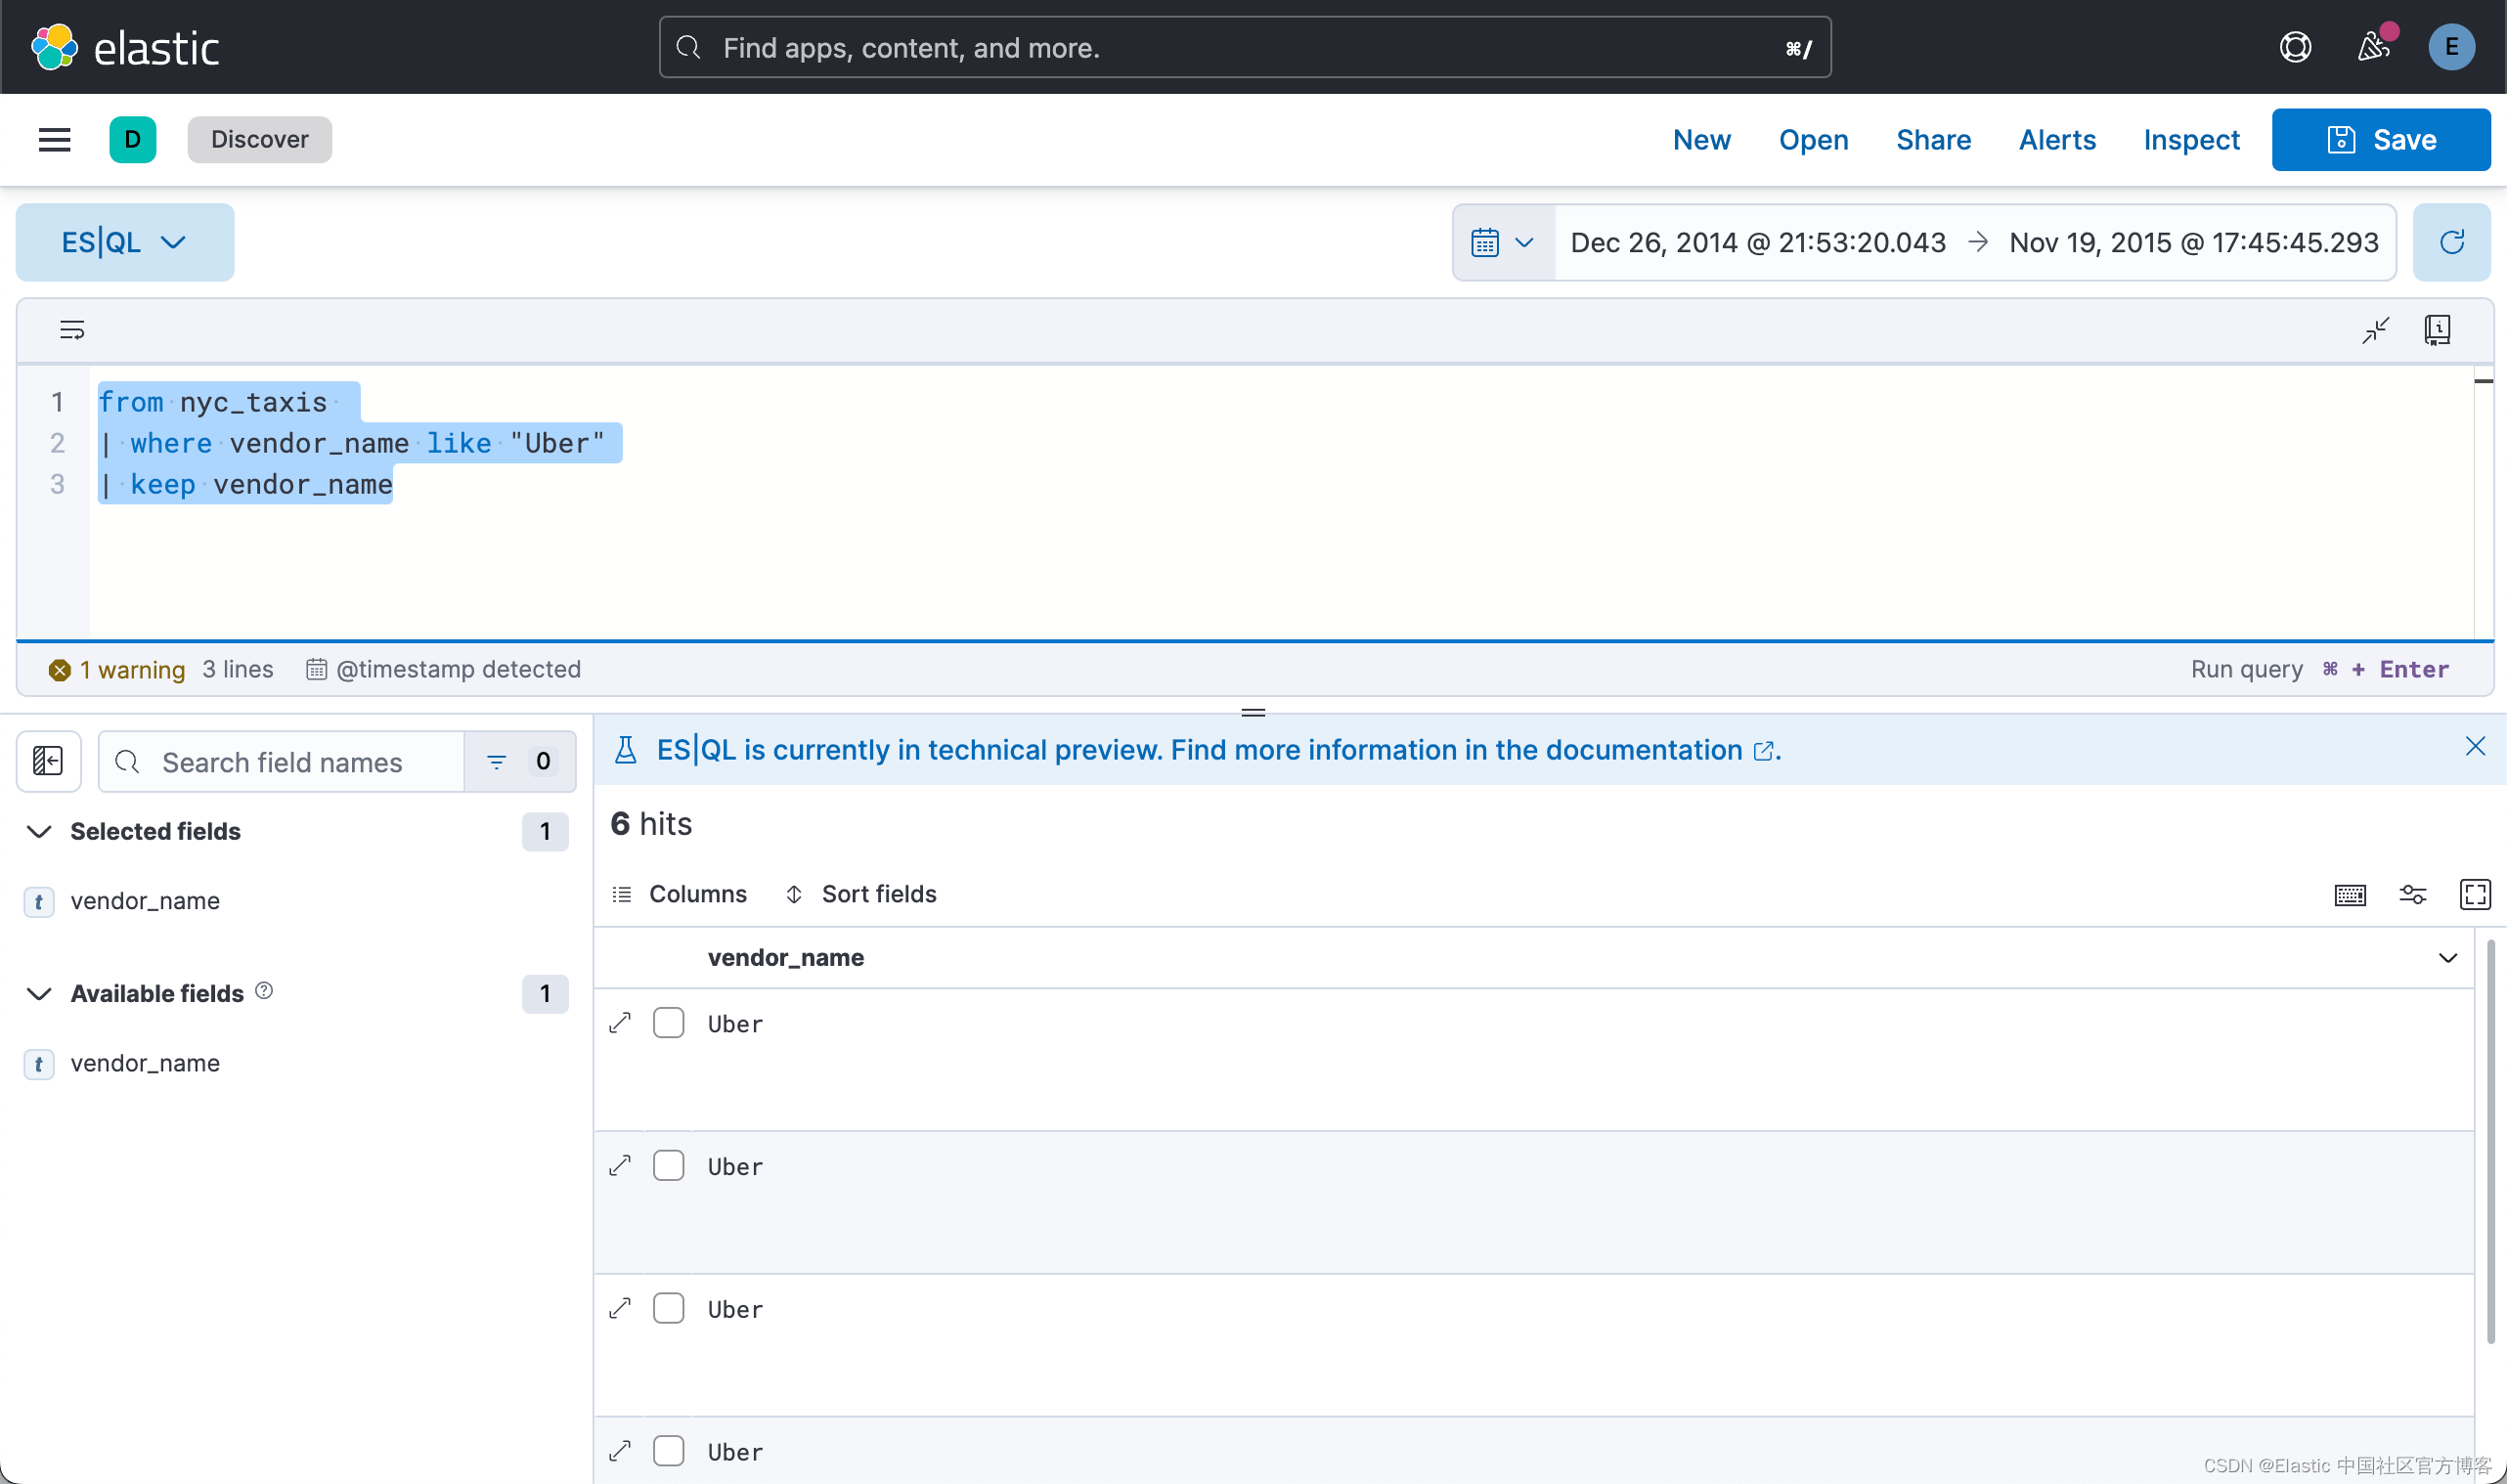The height and width of the screenshot is (1484, 2507).
Task: Open the ES|QL documentation book icon
Action: click(x=2437, y=330)
